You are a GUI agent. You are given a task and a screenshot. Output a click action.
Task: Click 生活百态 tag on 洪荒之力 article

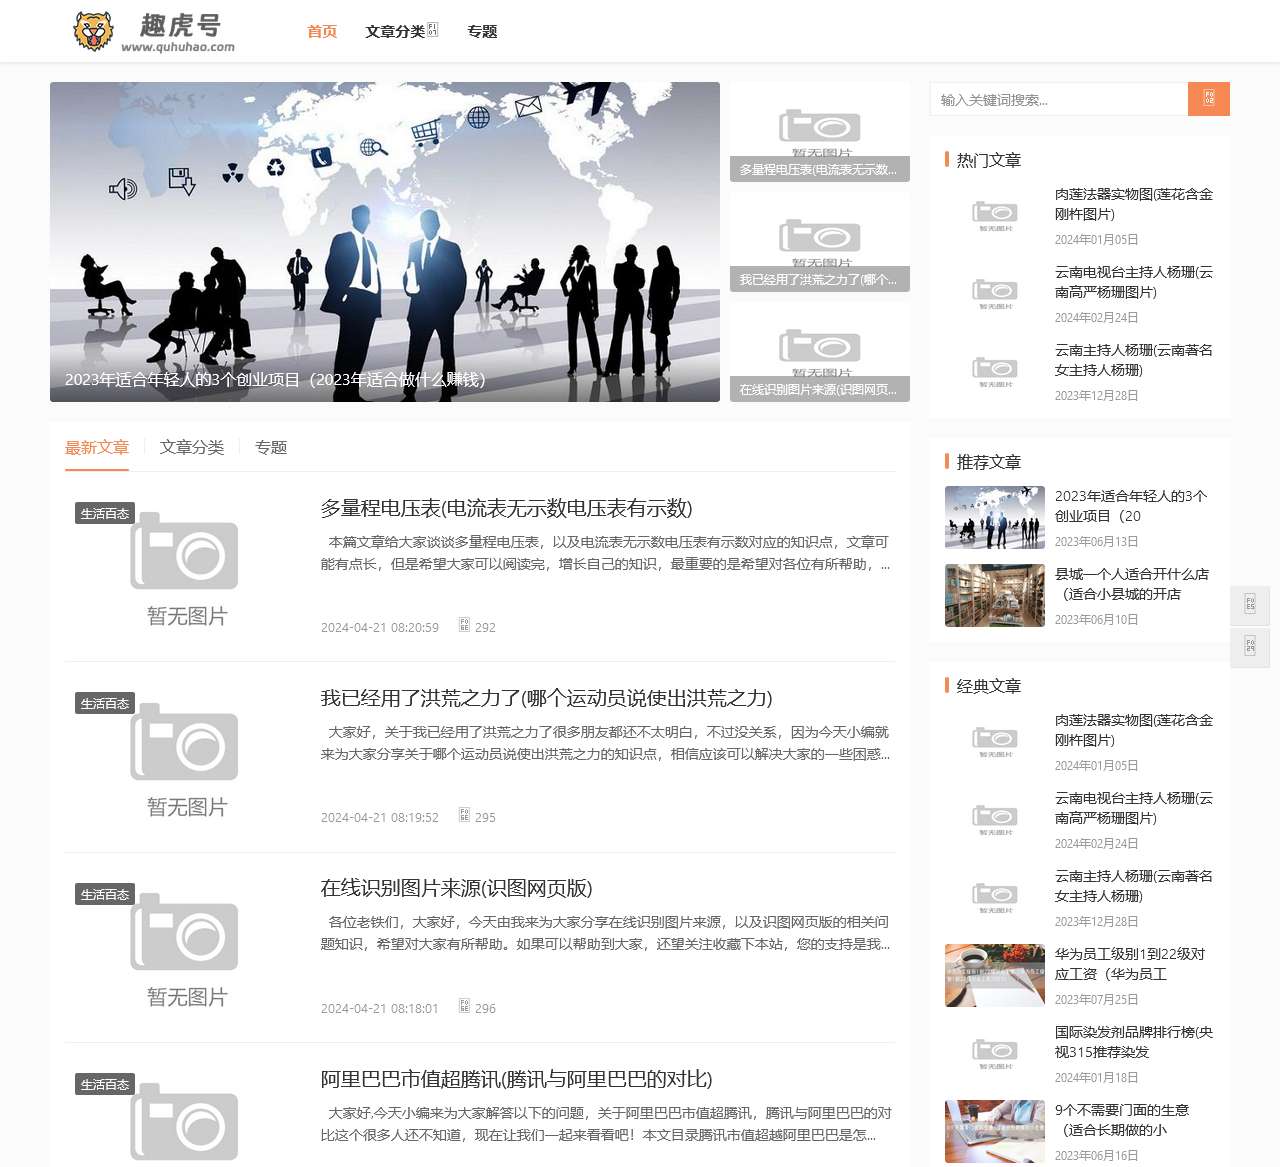click(105, 703)
